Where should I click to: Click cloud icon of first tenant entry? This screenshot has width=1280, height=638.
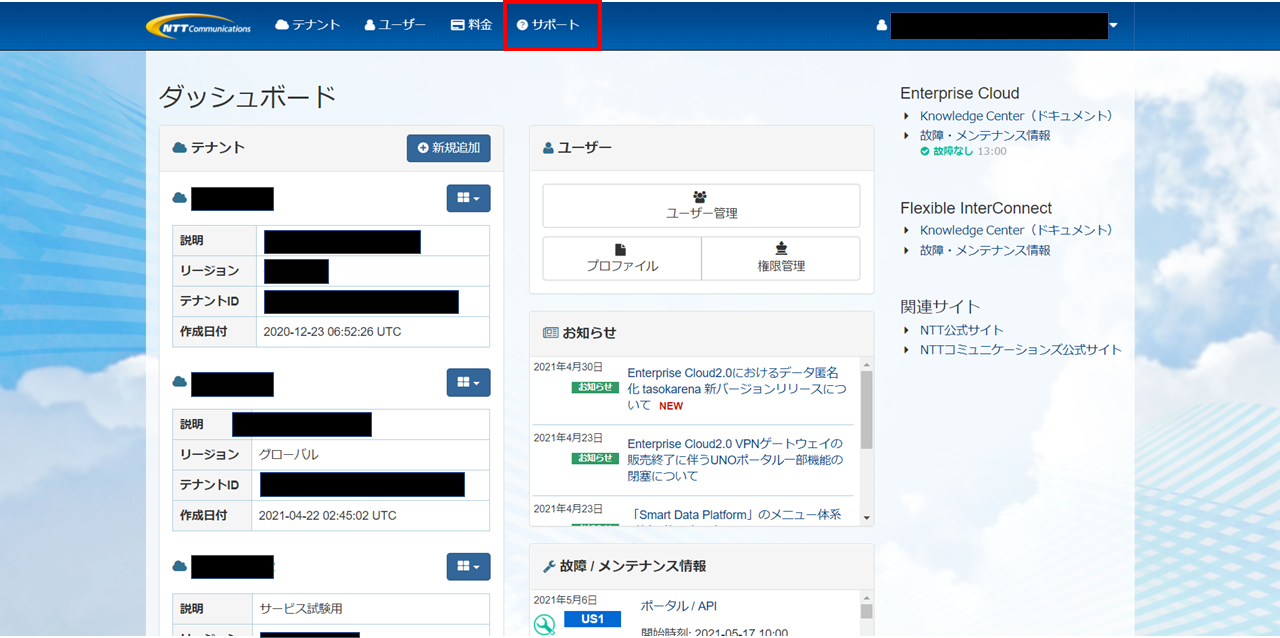coord(180,198)
